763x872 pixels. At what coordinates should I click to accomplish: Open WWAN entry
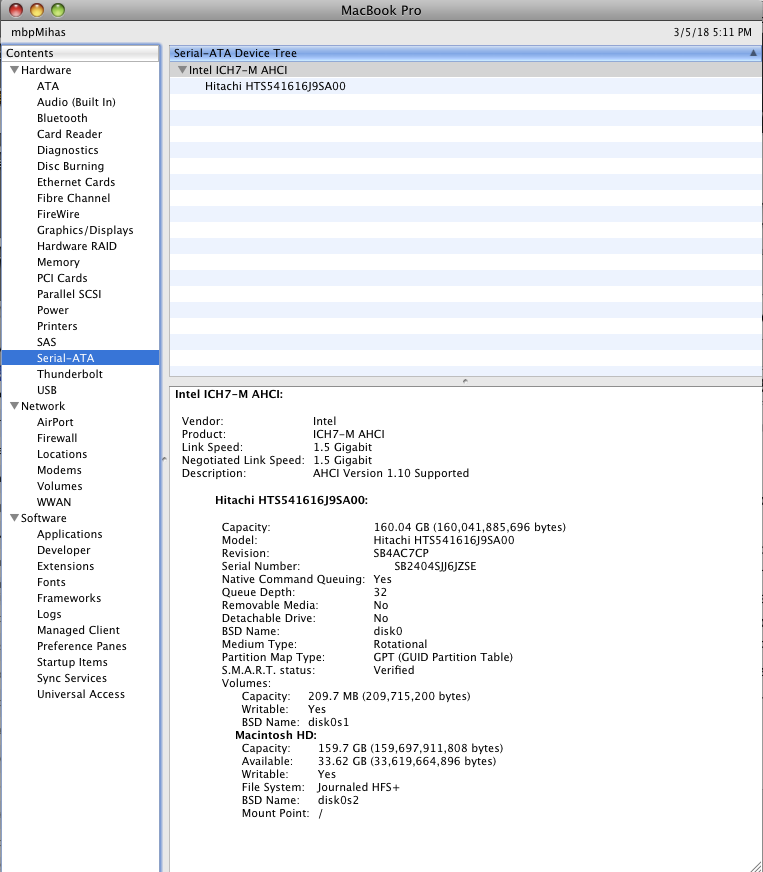point(54,502)
